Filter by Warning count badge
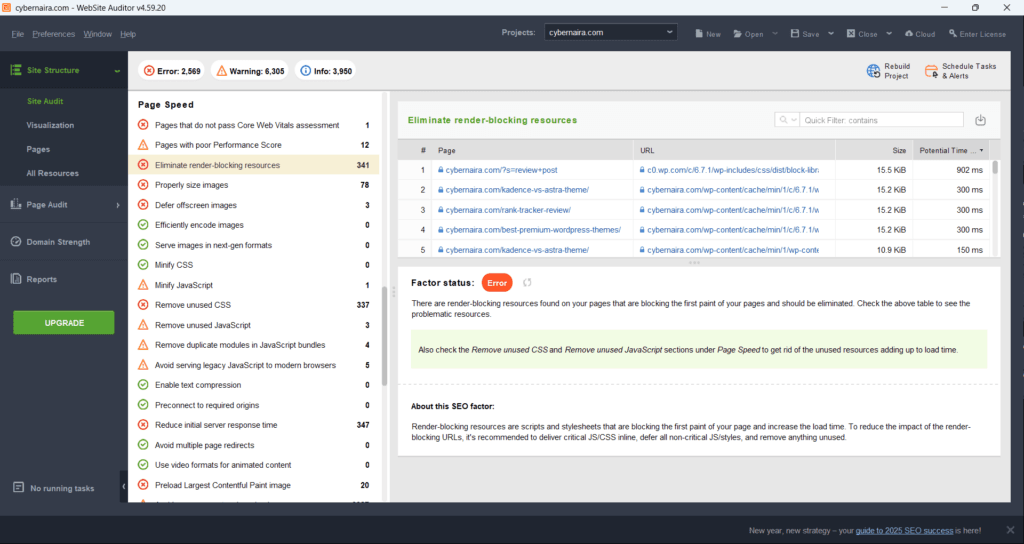 coord(250,71)
